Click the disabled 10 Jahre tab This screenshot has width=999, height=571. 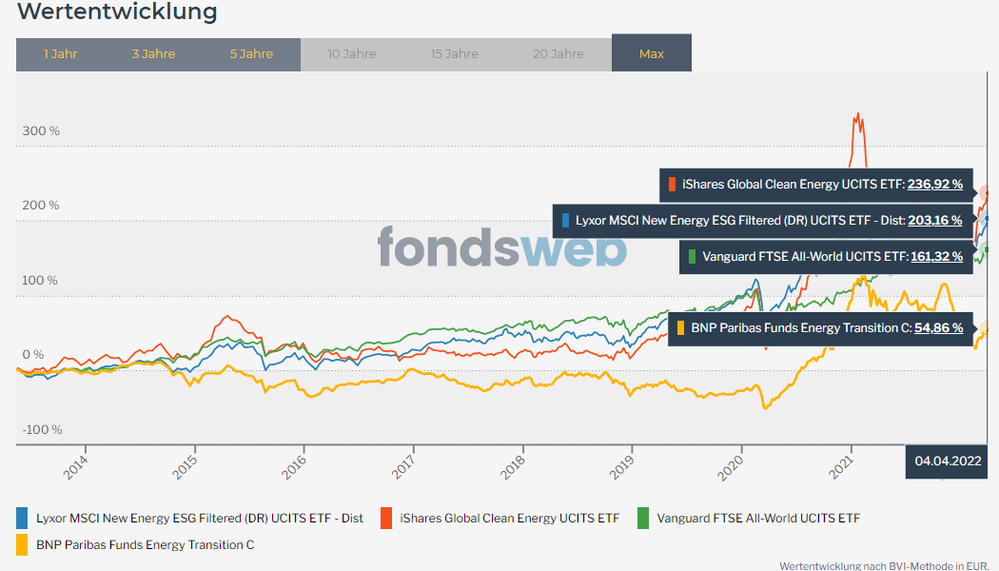pos(352,54)
